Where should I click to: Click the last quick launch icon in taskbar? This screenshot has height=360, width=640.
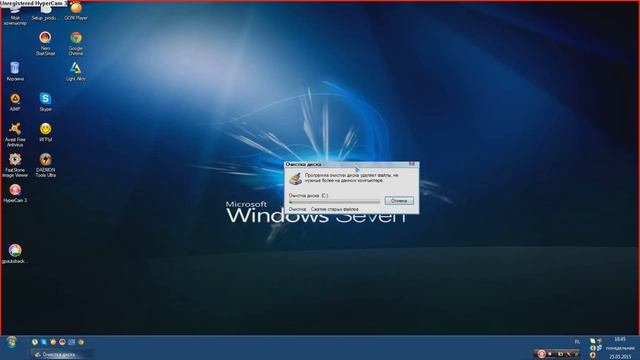pos(81,342)
